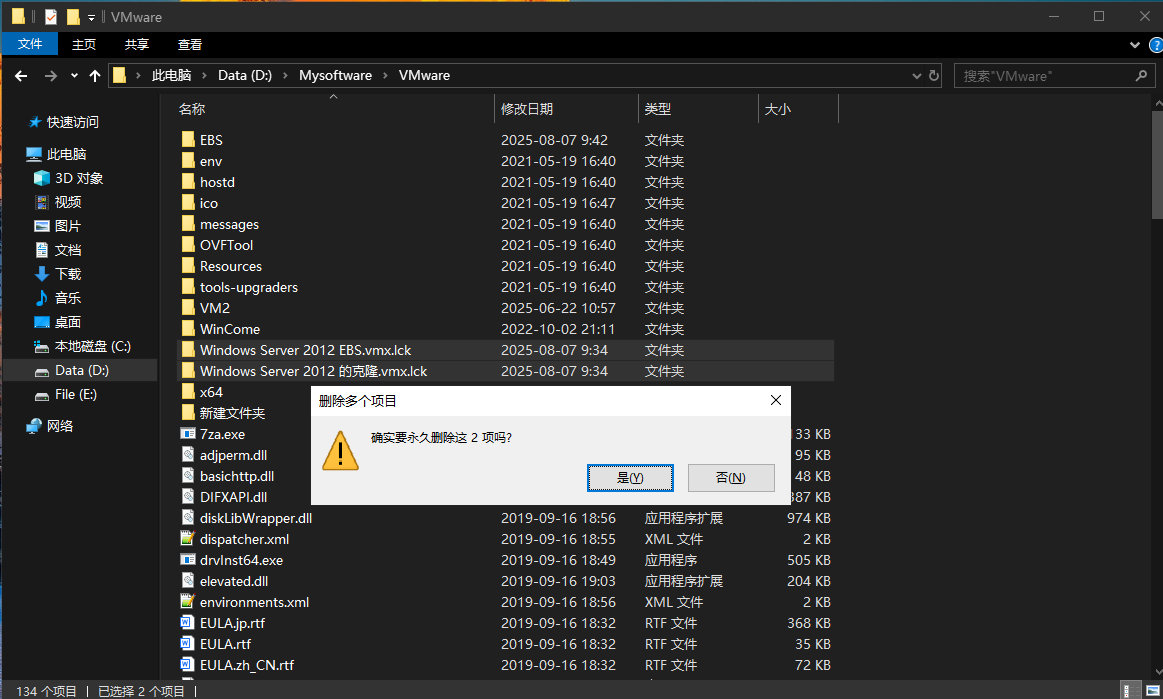Select 快速访问 in navigation pane

(72, 122)
